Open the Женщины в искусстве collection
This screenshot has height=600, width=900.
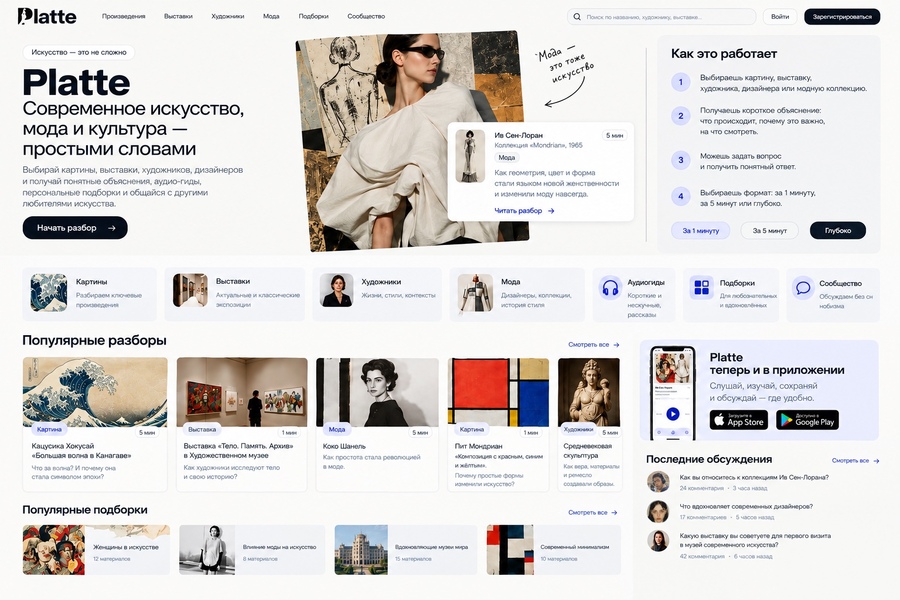tap(96, 550)
